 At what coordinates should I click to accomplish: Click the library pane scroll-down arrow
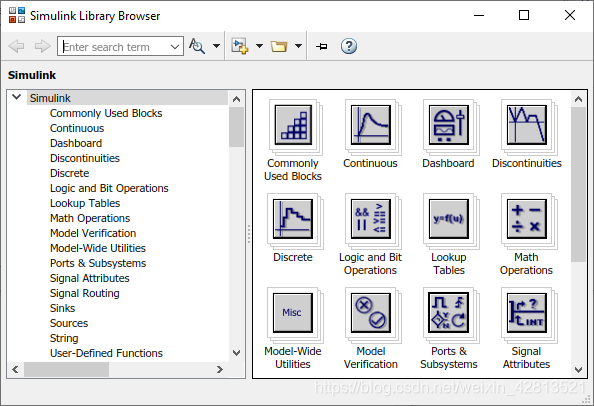(x=578, y=370)
